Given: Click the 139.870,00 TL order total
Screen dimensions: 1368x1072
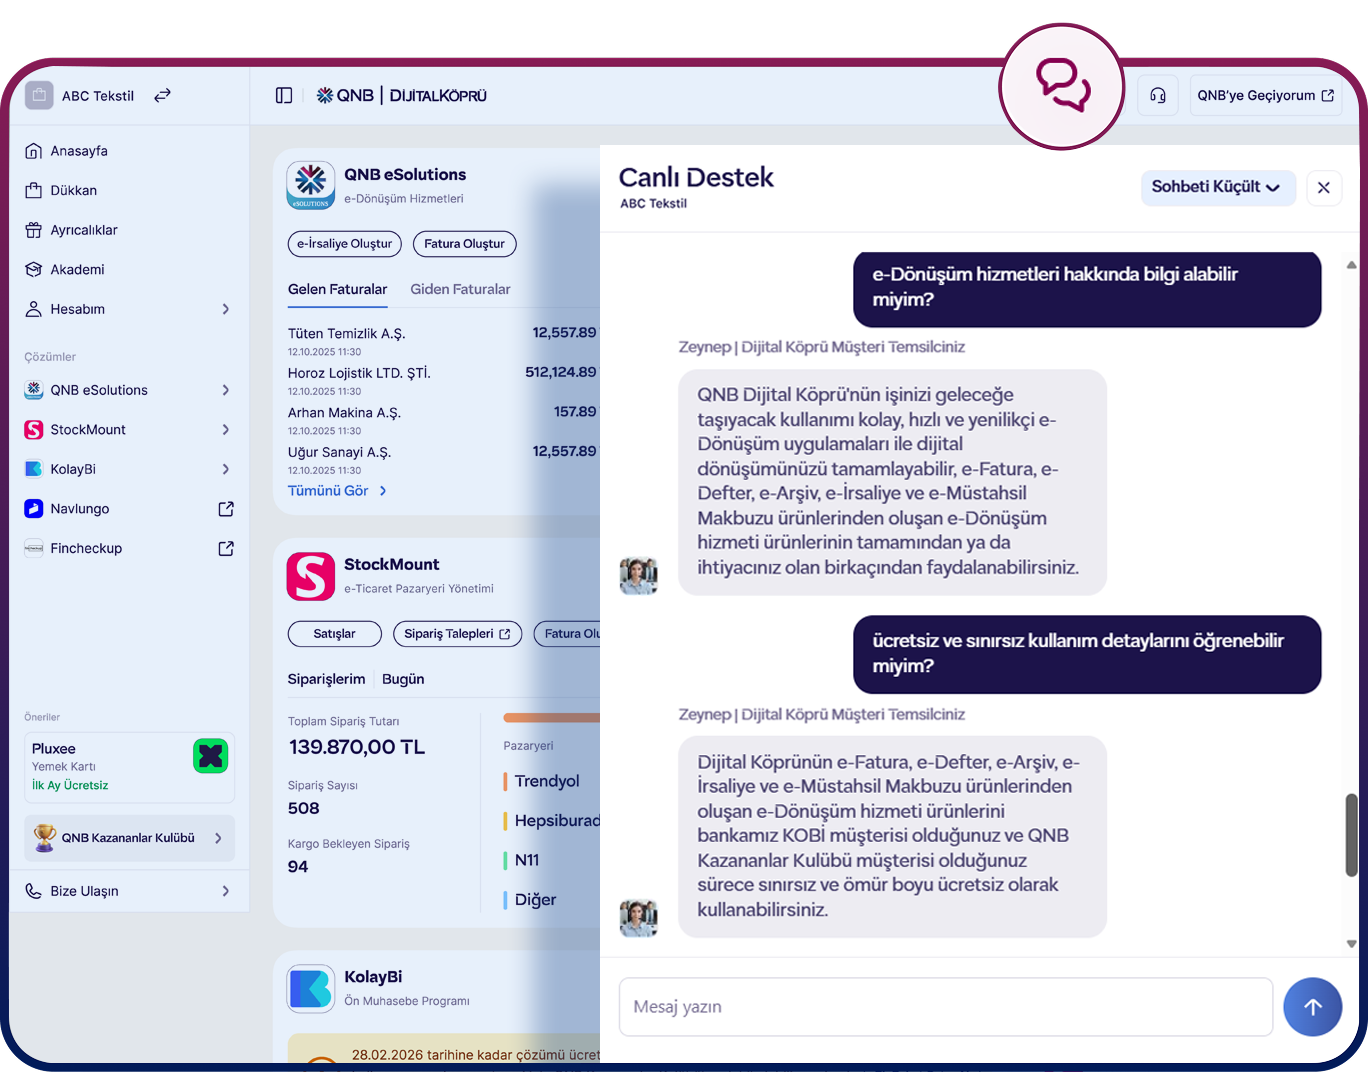Looking at the screenshot, I should pos(357,747).
